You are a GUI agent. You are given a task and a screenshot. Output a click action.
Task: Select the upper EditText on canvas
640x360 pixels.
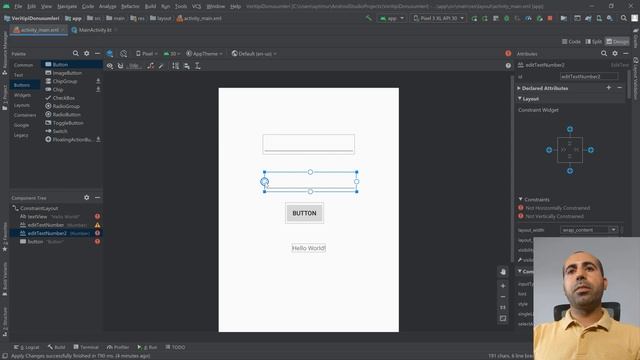tap(309, 144)
